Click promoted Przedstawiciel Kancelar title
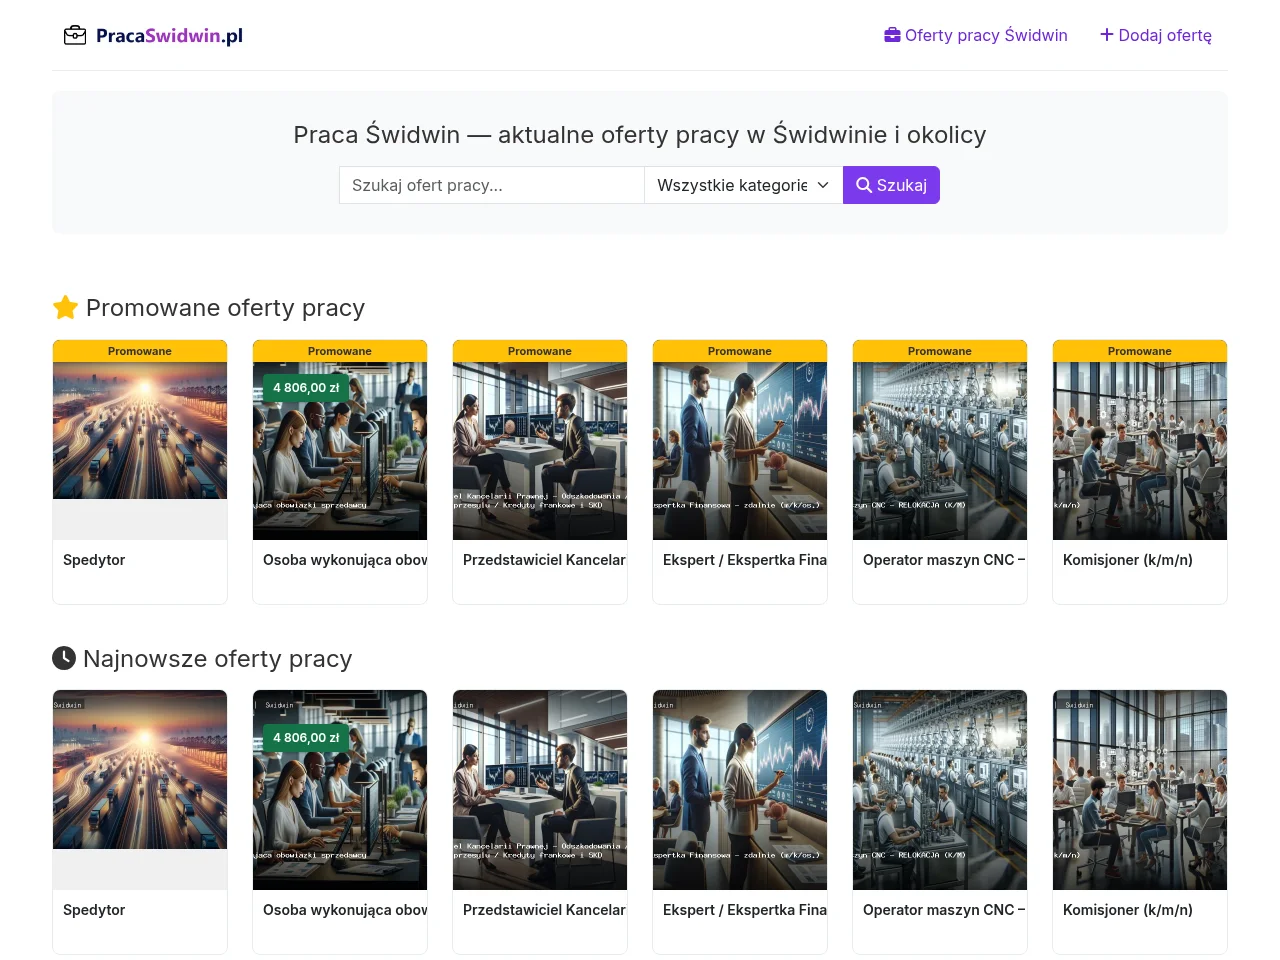Image resolution: width=1280 pixels, height=960 pixels. point(545,560)
